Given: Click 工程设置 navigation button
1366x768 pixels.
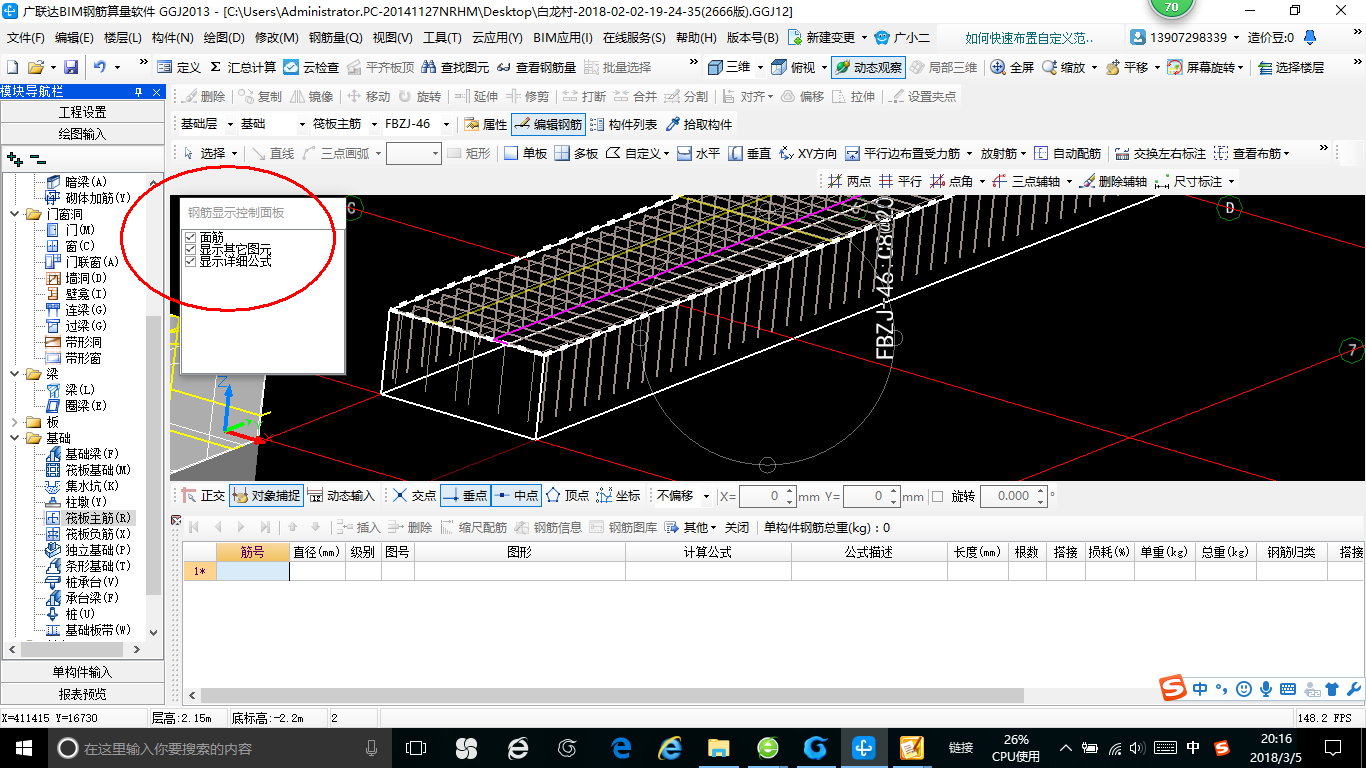Looking at the screenshot, I should (x=82, y=112).
